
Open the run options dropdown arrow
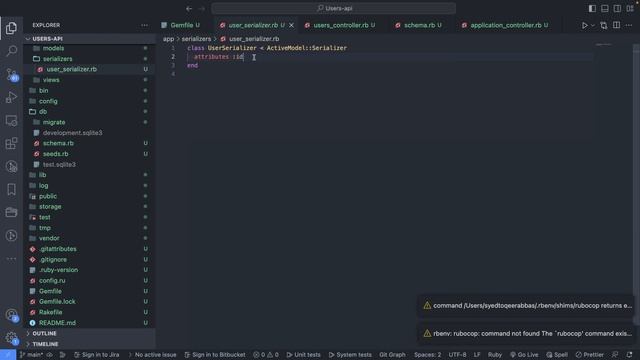pyautogui.click(x=593, y=25)
